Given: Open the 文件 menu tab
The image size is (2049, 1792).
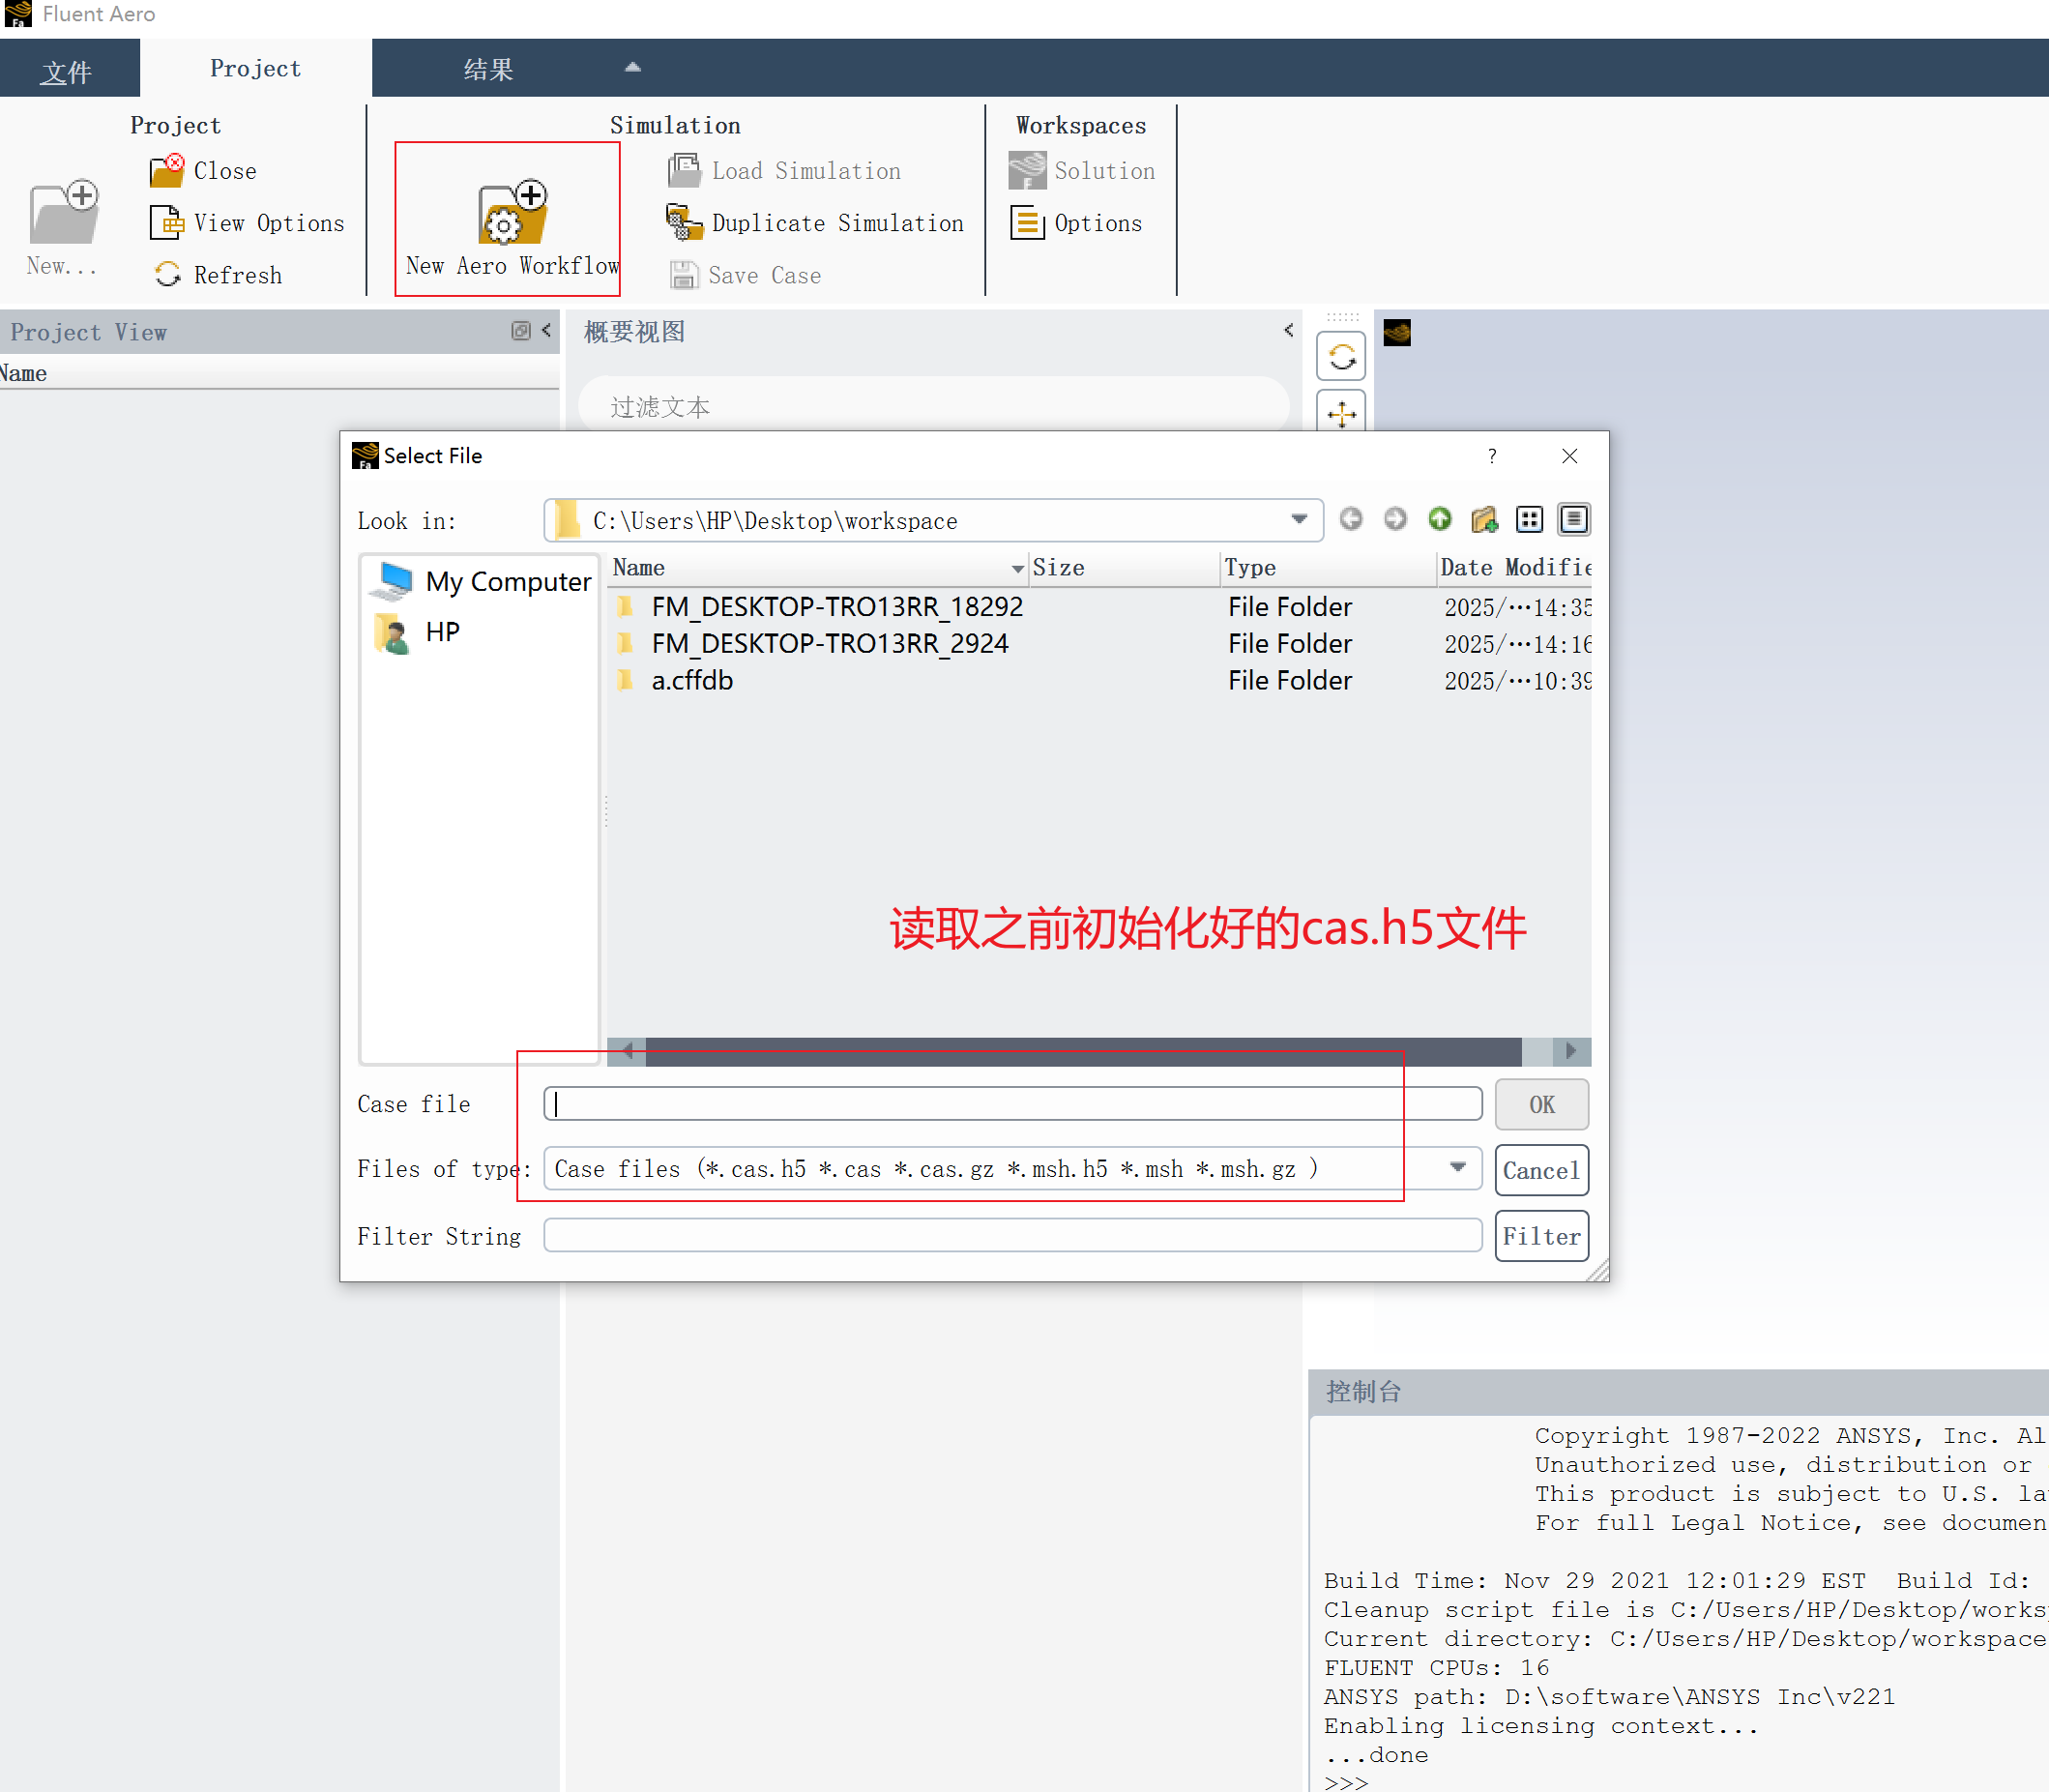Looking at the screenshot, I should click(67, 71).
